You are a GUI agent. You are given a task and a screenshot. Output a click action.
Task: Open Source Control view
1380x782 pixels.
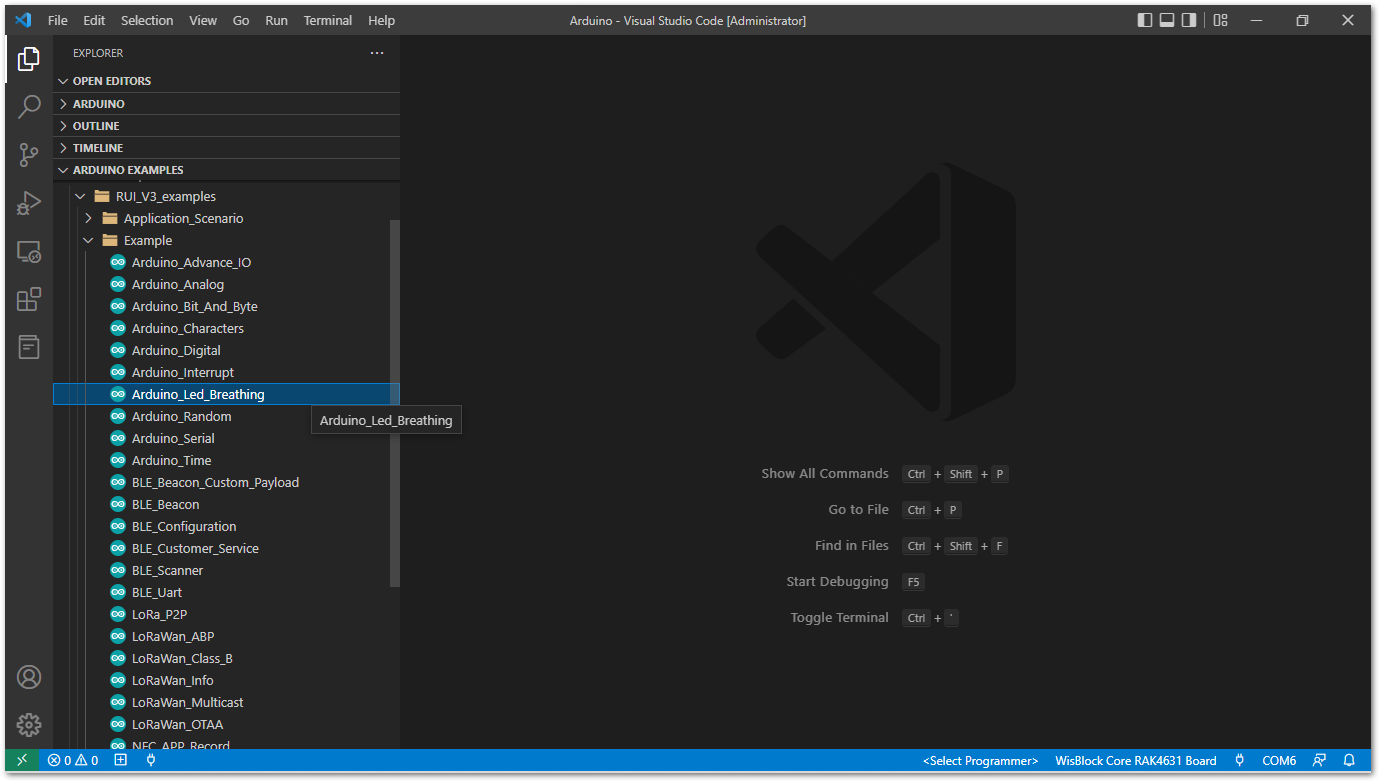pos(29,154)
